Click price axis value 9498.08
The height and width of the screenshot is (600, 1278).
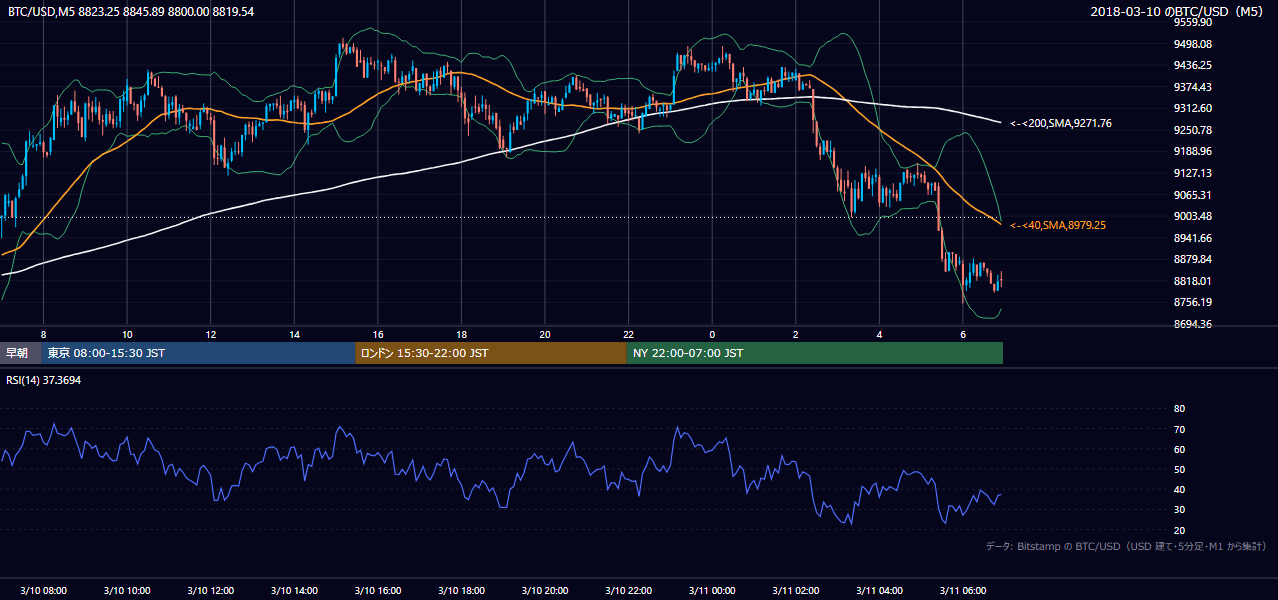1193,44
